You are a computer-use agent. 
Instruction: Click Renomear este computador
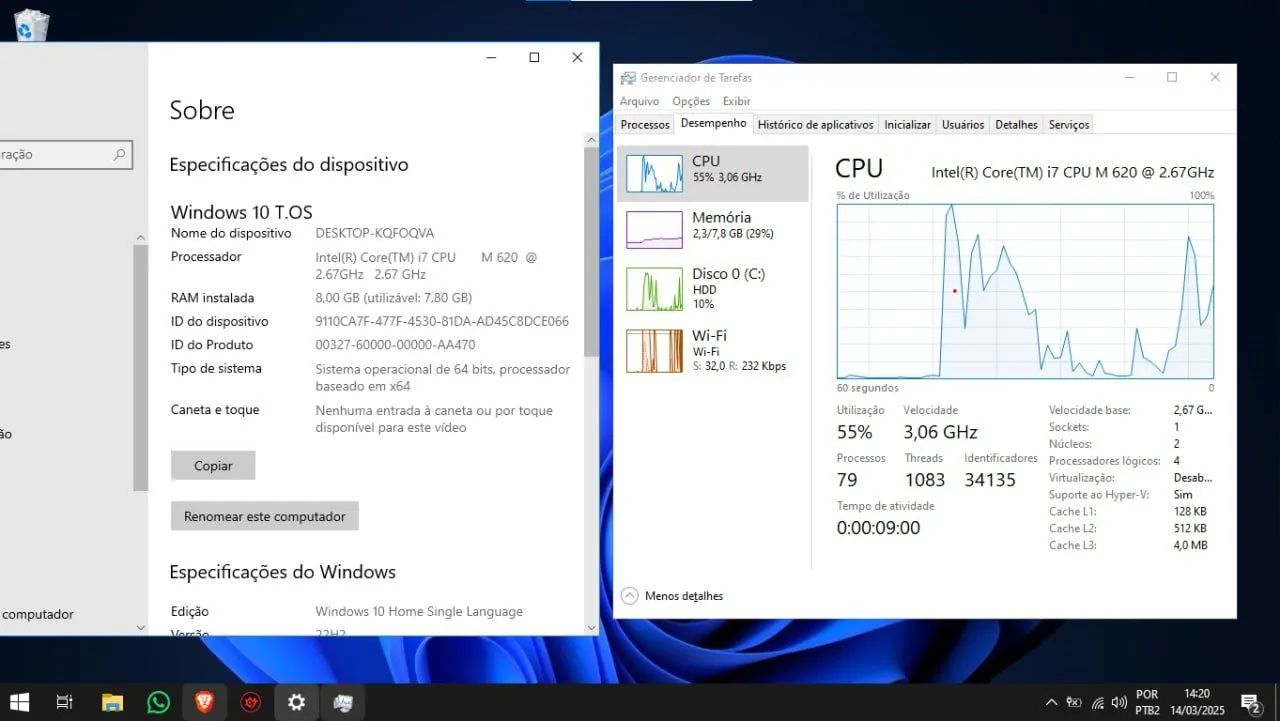[x=264, y=516]
